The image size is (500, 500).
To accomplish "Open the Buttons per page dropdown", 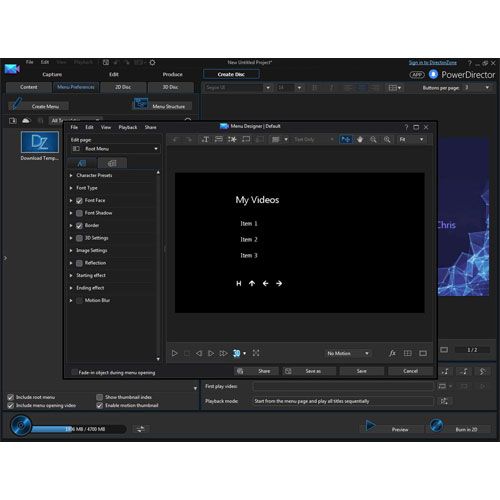I will tap(476, 87).
